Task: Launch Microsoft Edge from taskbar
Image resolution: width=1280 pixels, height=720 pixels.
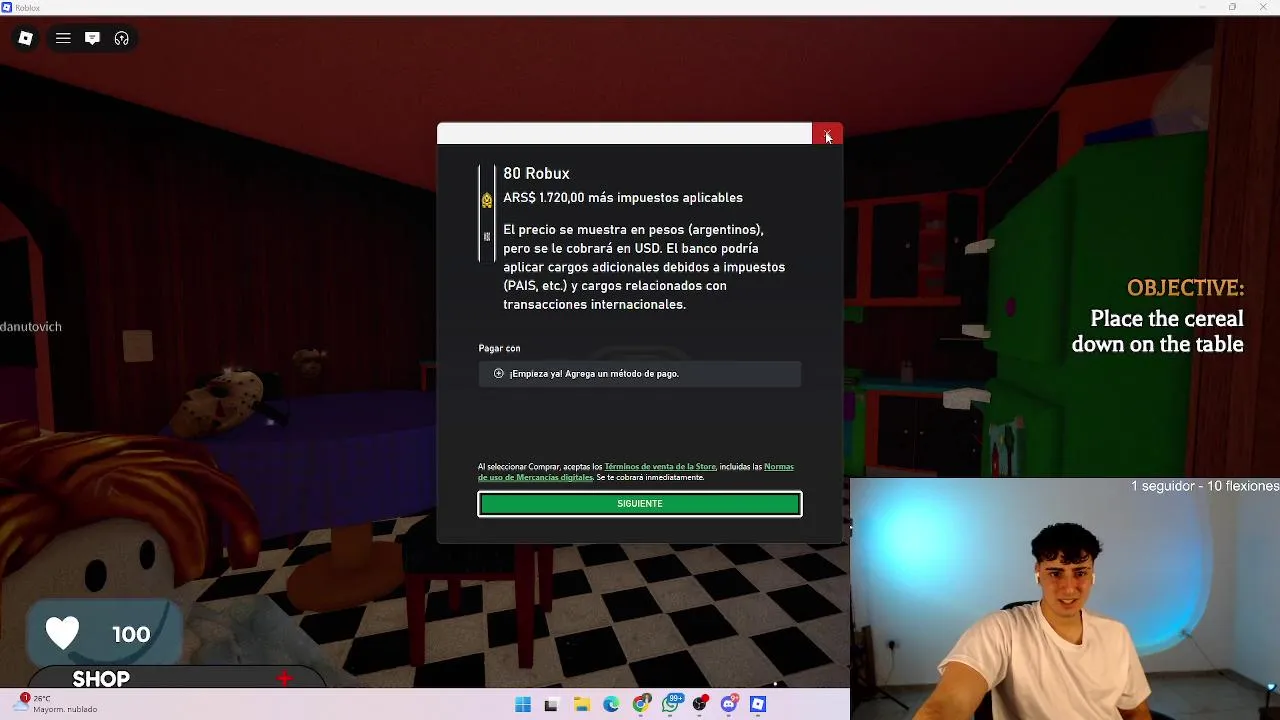Action: click(611, 705)
